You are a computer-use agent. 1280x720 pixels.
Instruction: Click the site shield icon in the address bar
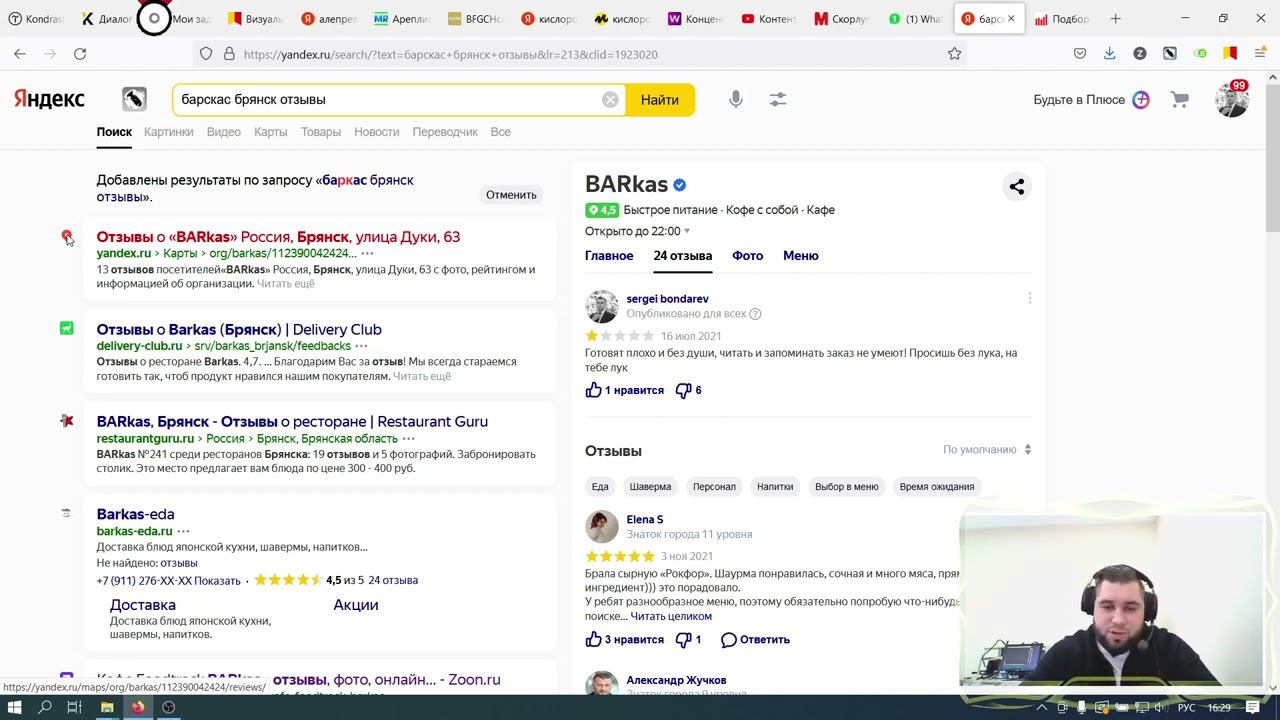206,54
